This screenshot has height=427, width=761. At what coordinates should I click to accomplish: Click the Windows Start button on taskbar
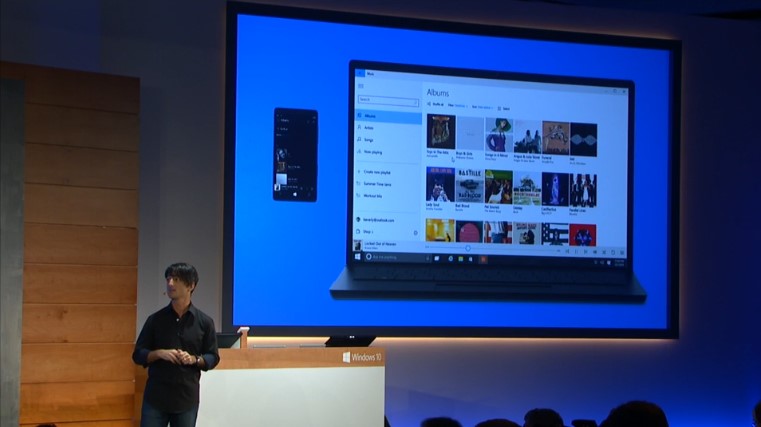358,258
